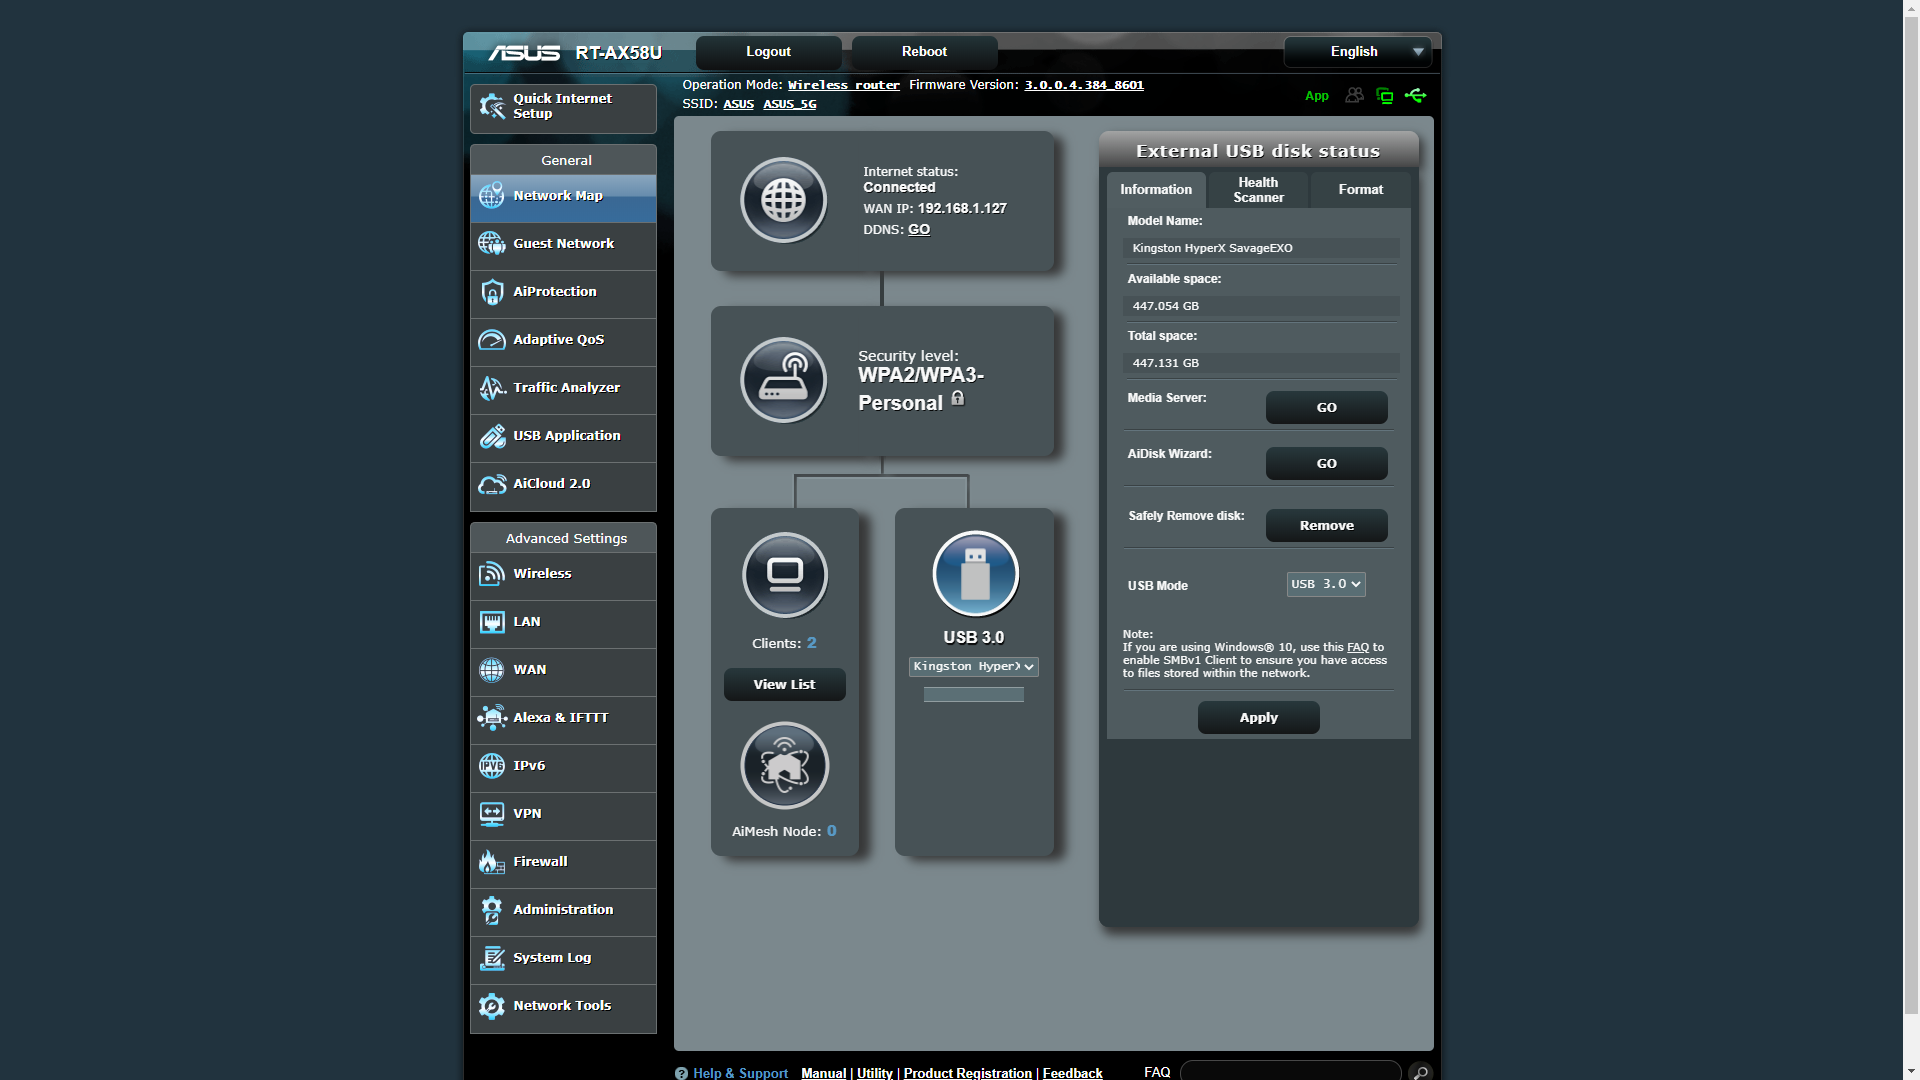Viewport: 1920px width, 1080px height.
Task: Click the guest network users header icon
Action: [1354, 96]
